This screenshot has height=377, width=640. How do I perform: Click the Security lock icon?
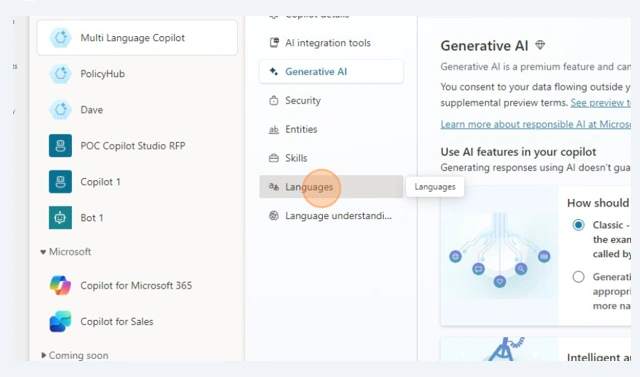273,100
